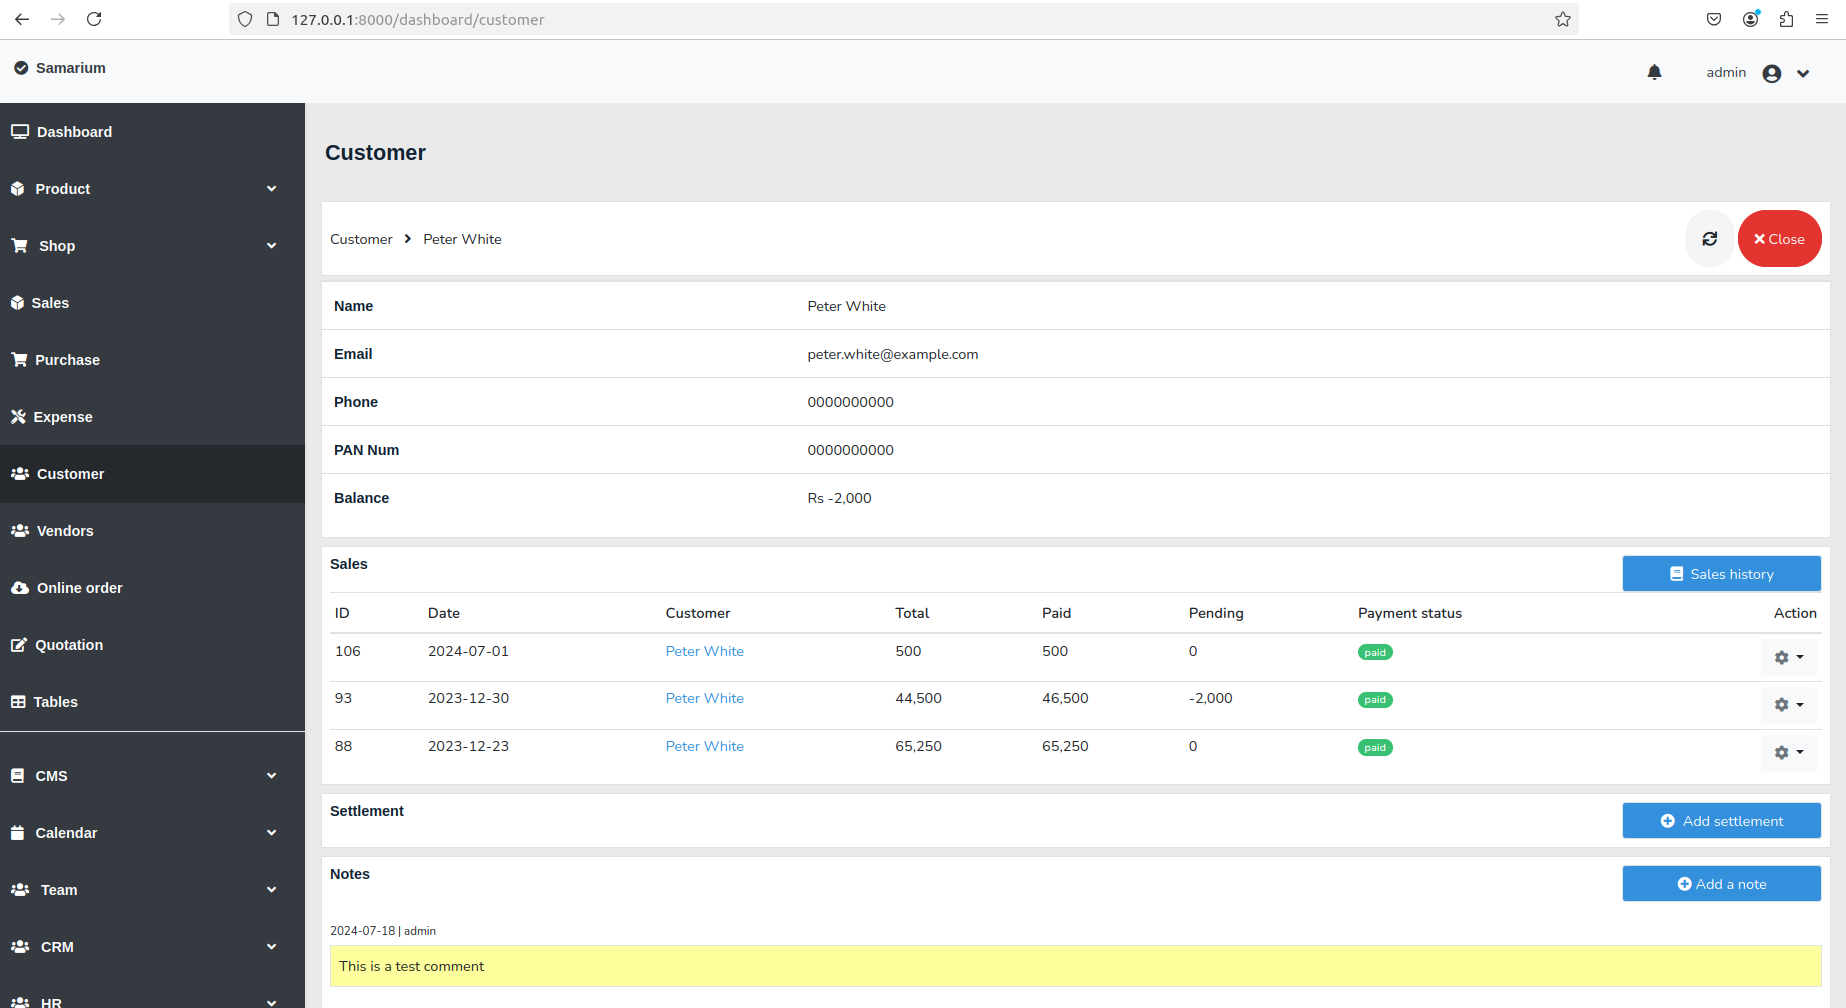
Task: Open the Dashboard sidebar item
Action: coord(152,132)
